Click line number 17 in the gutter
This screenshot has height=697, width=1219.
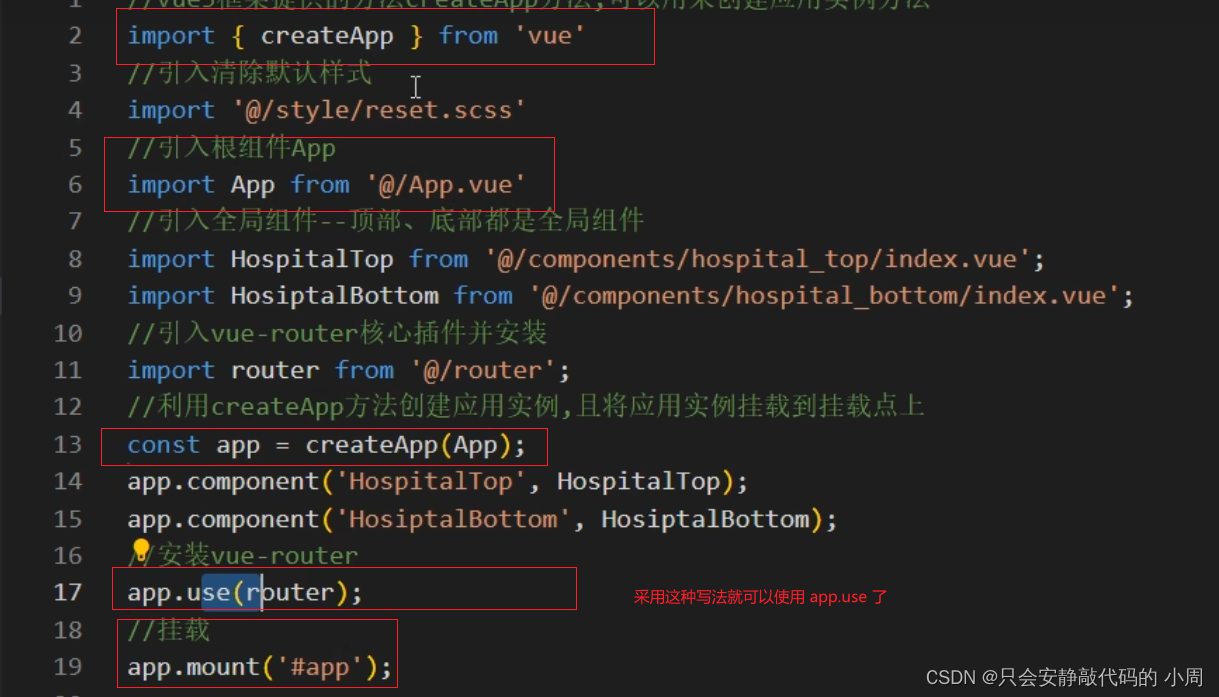tap(68, 592)
